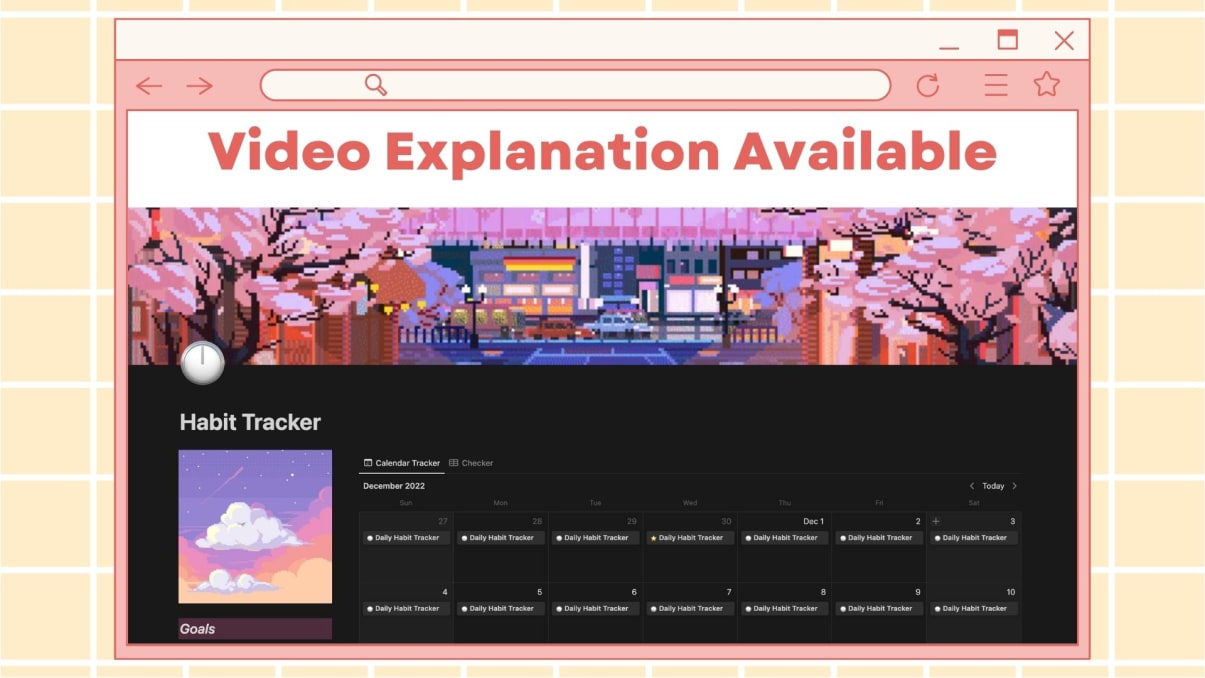The height and width of the screenshot is (678, 1205).
Task: Click the cherry blossom city cover banner
Action: tap(602, 286)
